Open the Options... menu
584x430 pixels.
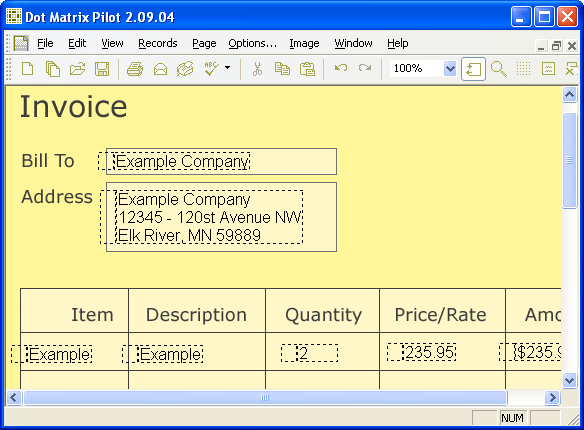coord(253,43)
